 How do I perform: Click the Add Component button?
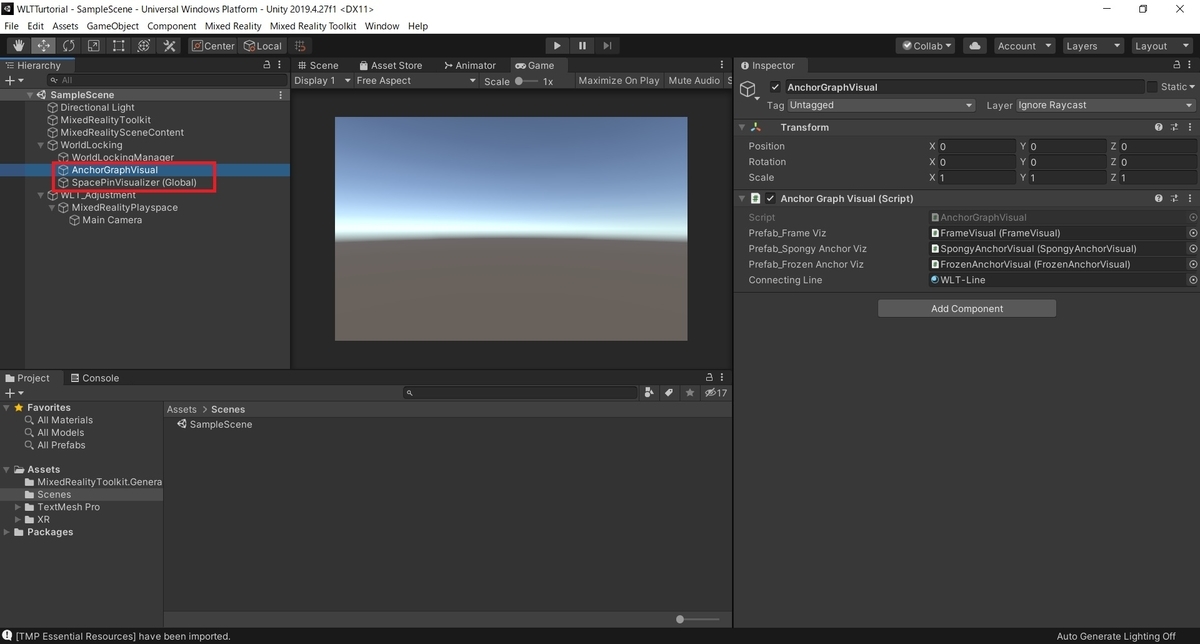[x=967, y=309]
